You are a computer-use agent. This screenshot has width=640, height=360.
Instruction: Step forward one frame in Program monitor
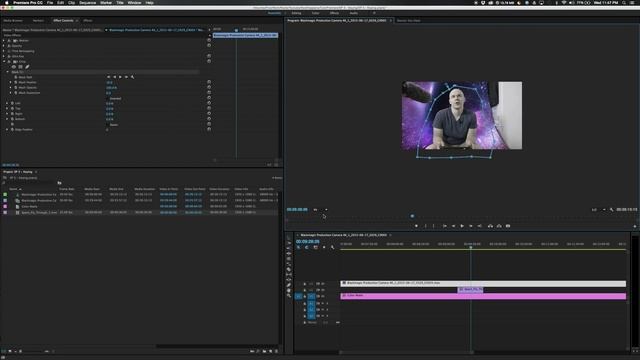coord(471,226)
